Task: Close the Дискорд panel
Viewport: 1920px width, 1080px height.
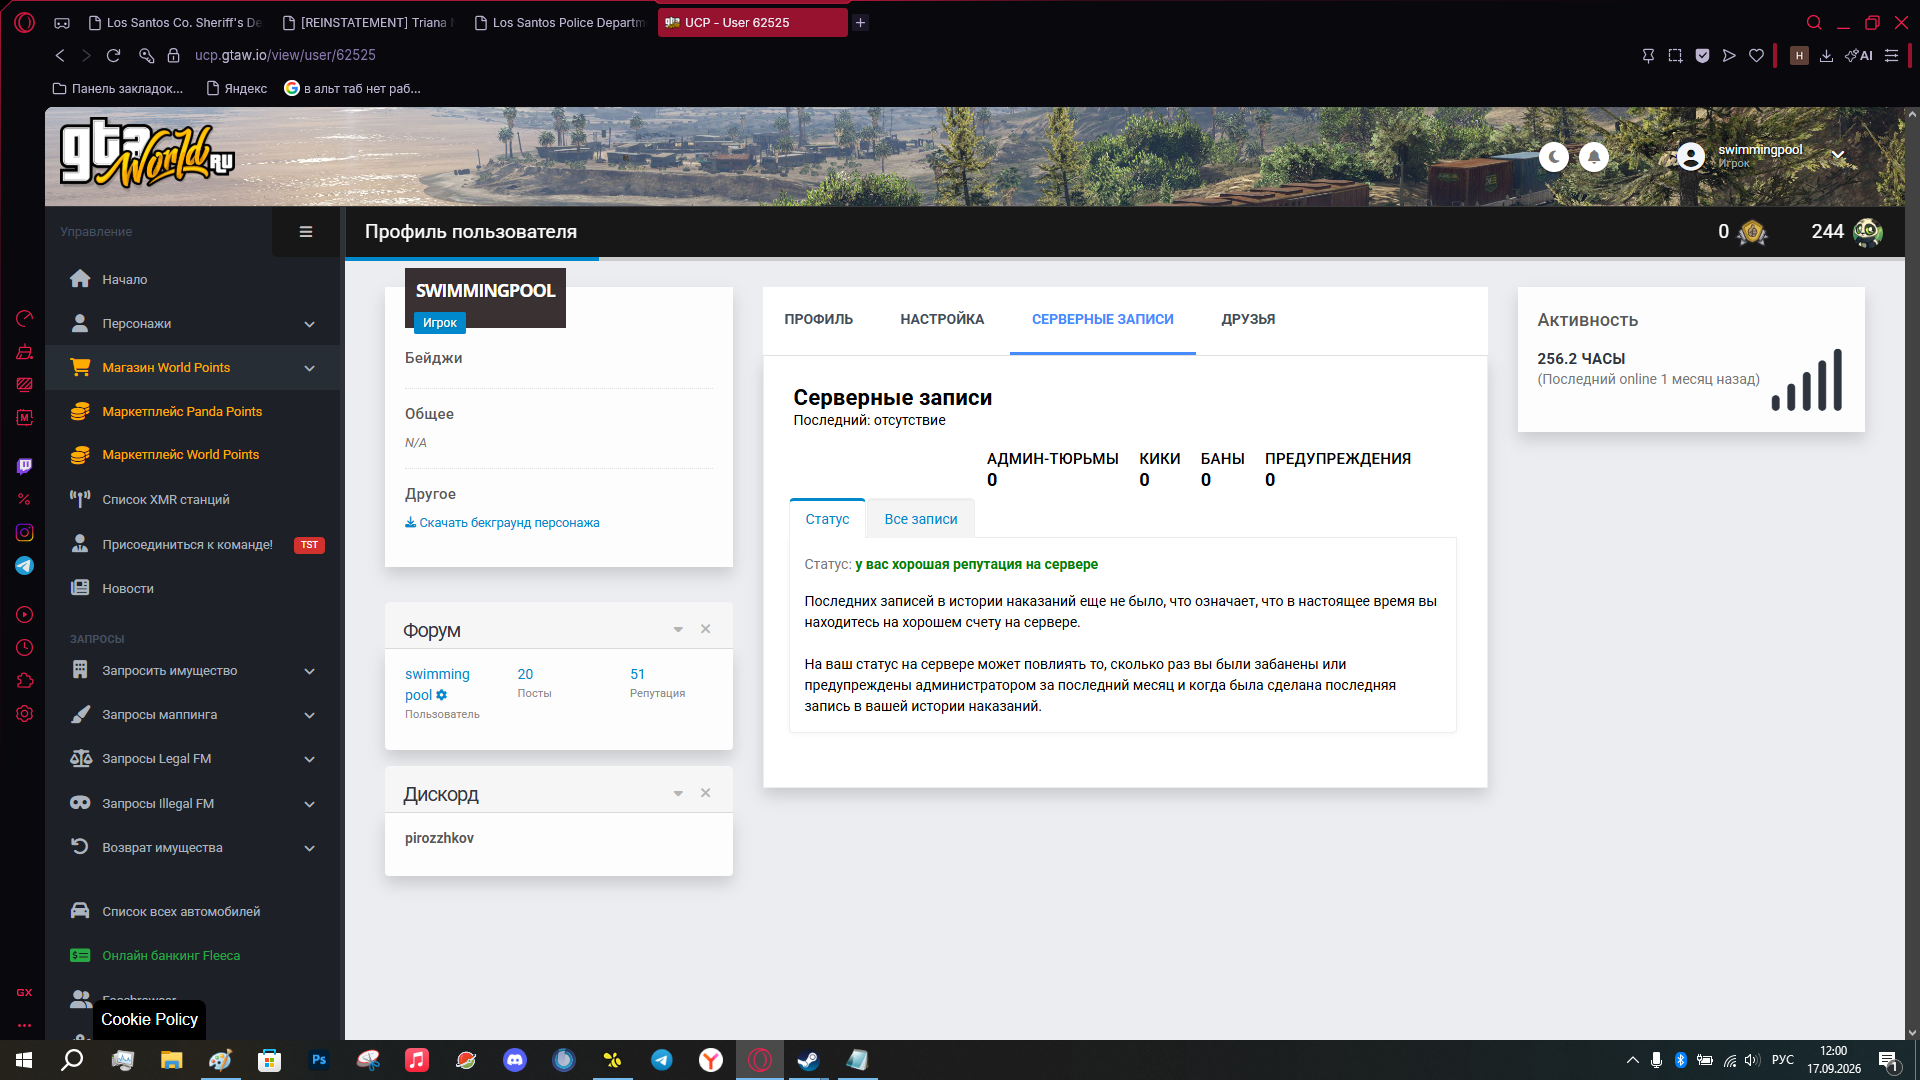Action: (705, 793)
